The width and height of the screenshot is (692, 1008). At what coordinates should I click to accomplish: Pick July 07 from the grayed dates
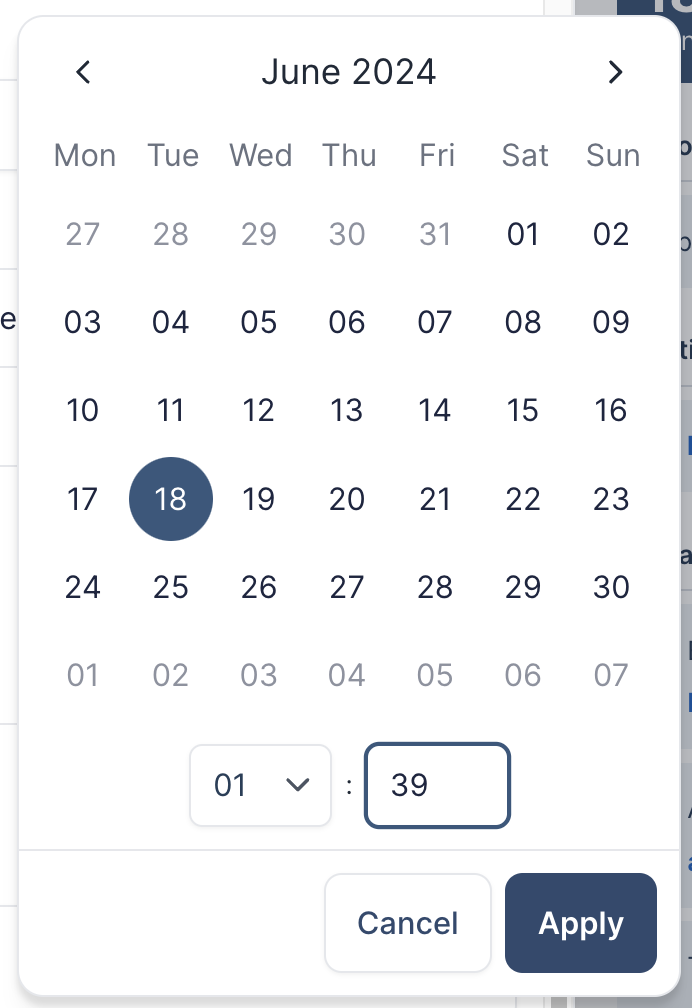tap(610, 675)
